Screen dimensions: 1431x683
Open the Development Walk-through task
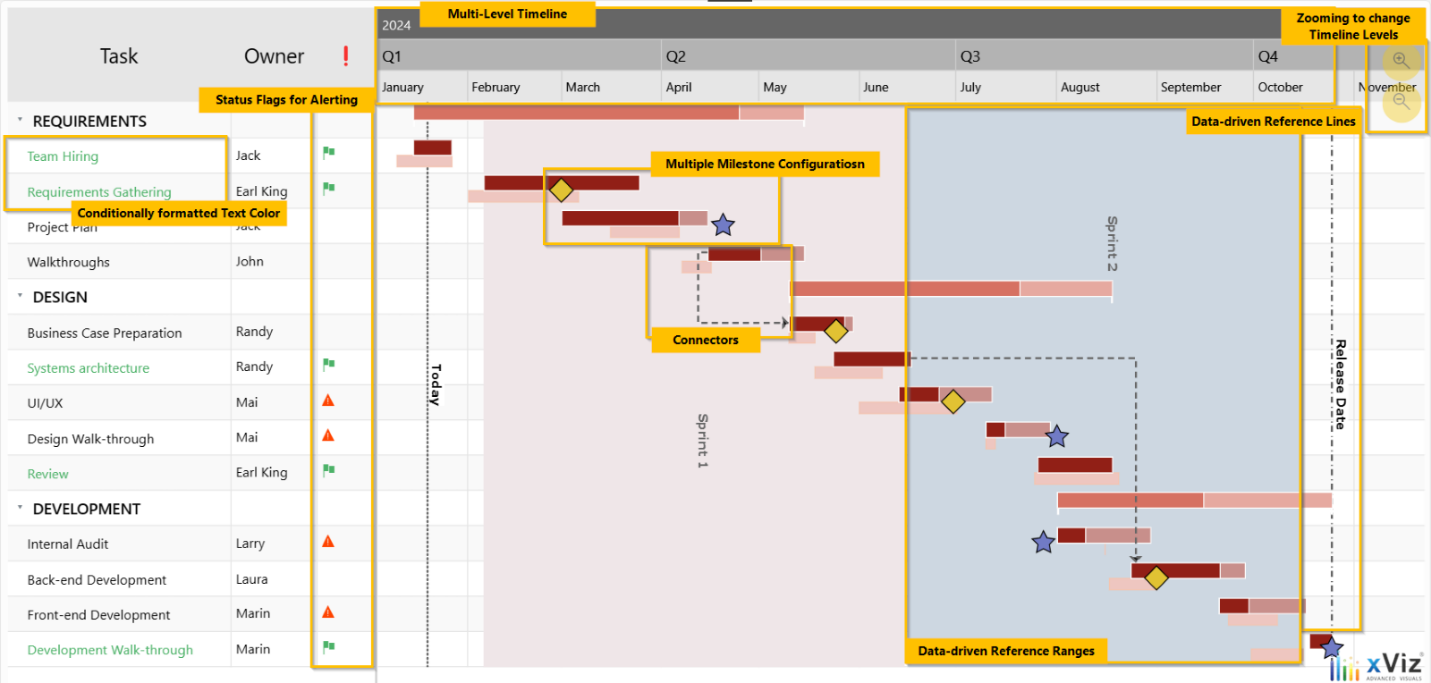click(x=110, y=650)
